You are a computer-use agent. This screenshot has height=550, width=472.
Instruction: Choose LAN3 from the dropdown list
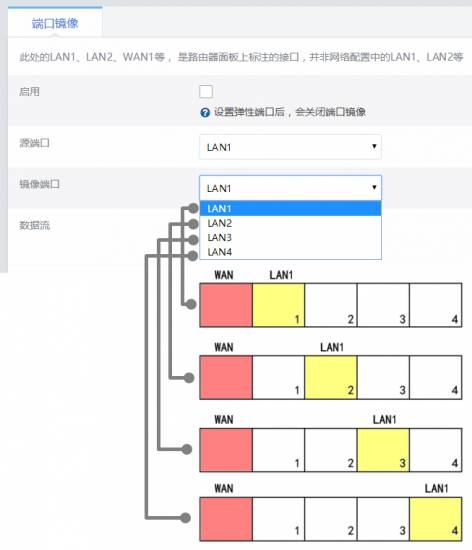pos(290,237)
